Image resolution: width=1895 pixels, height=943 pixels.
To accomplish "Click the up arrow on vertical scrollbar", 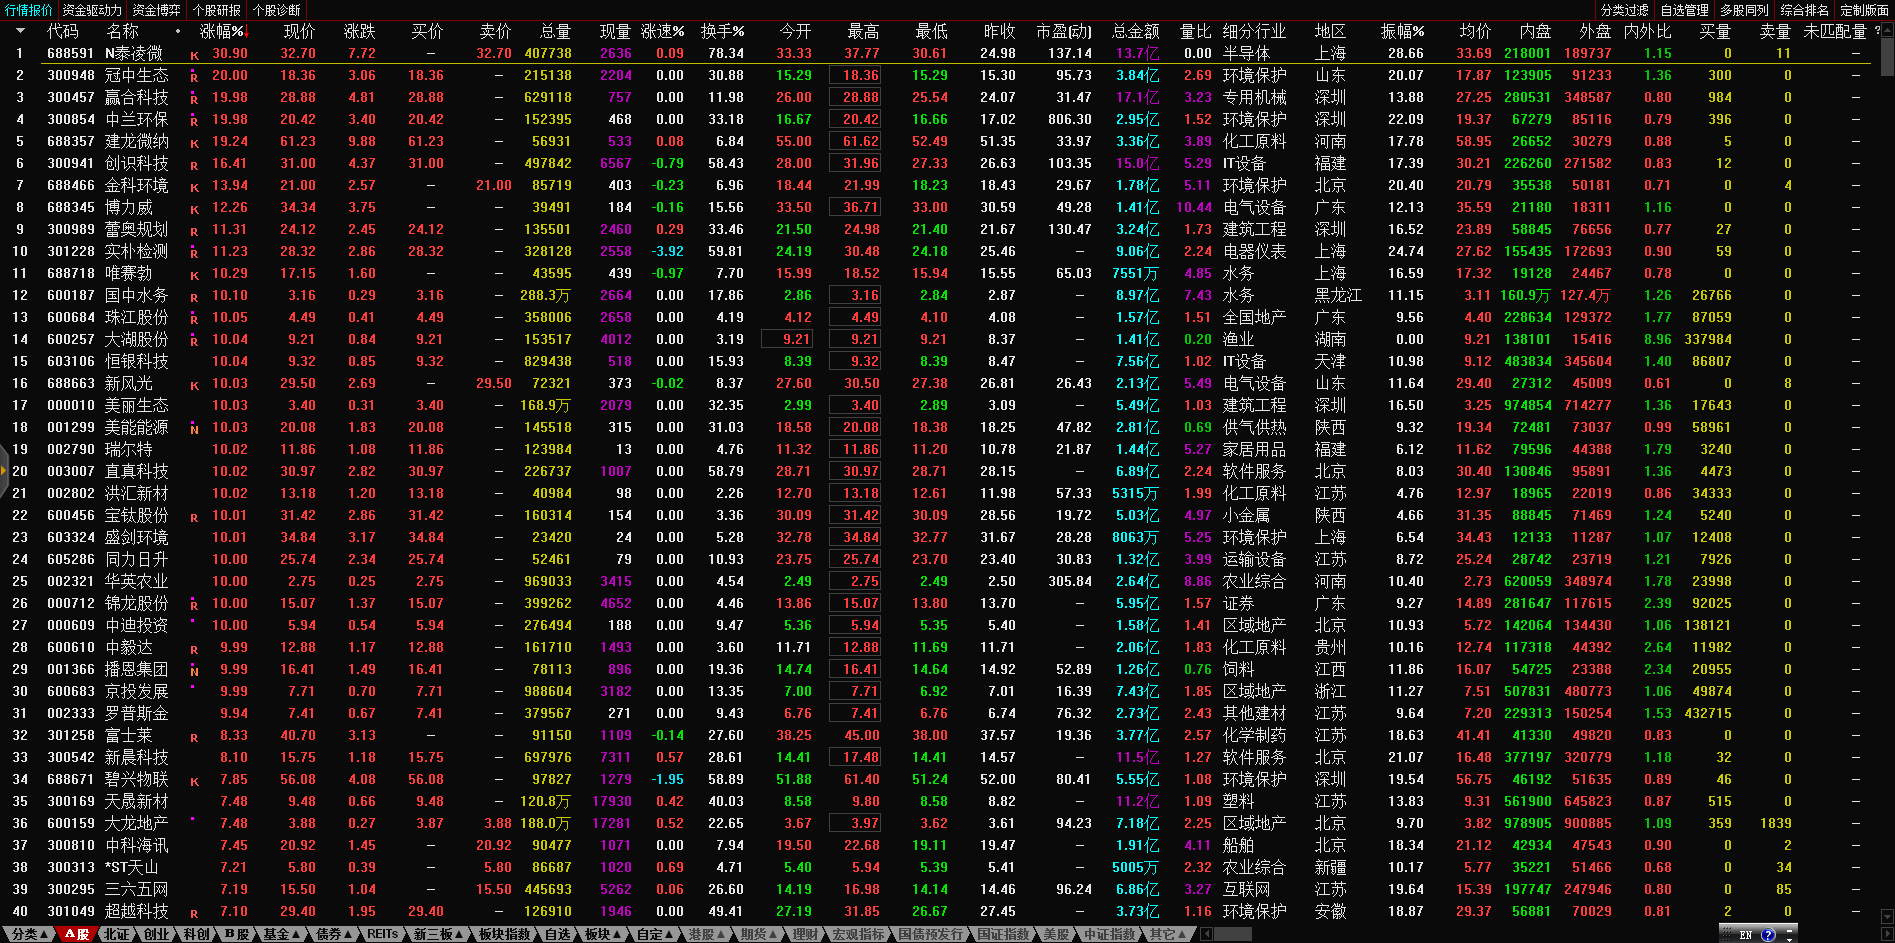I will coord(1886,30).
